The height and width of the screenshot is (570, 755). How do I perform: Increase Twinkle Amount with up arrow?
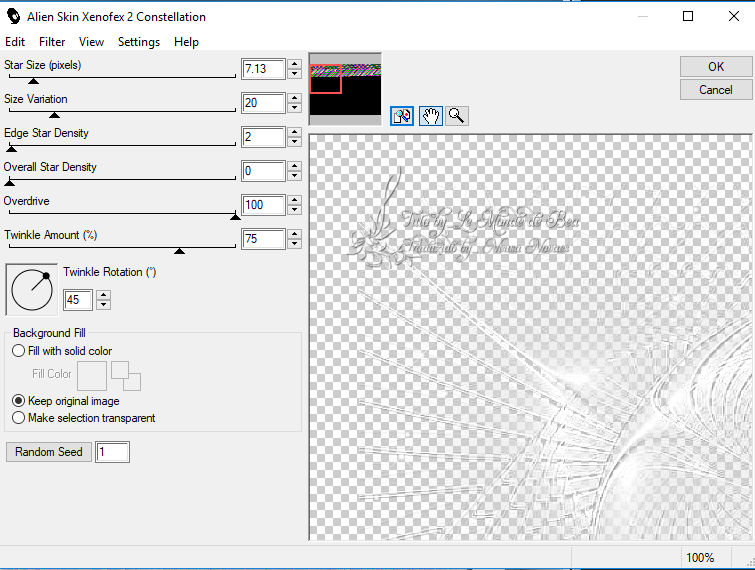click(x=295, y=233)
